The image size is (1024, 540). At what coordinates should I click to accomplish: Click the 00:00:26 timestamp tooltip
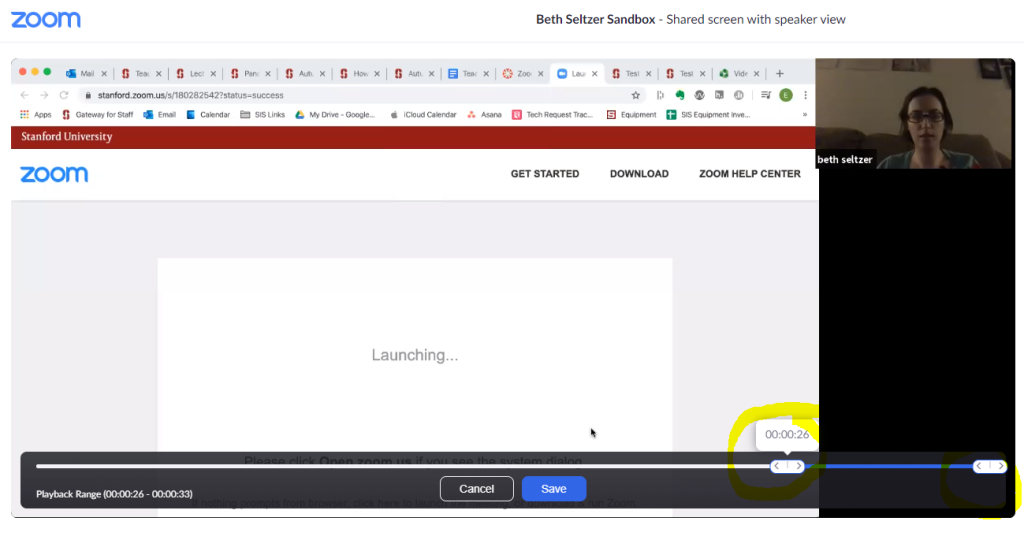[x=787, y=435]
